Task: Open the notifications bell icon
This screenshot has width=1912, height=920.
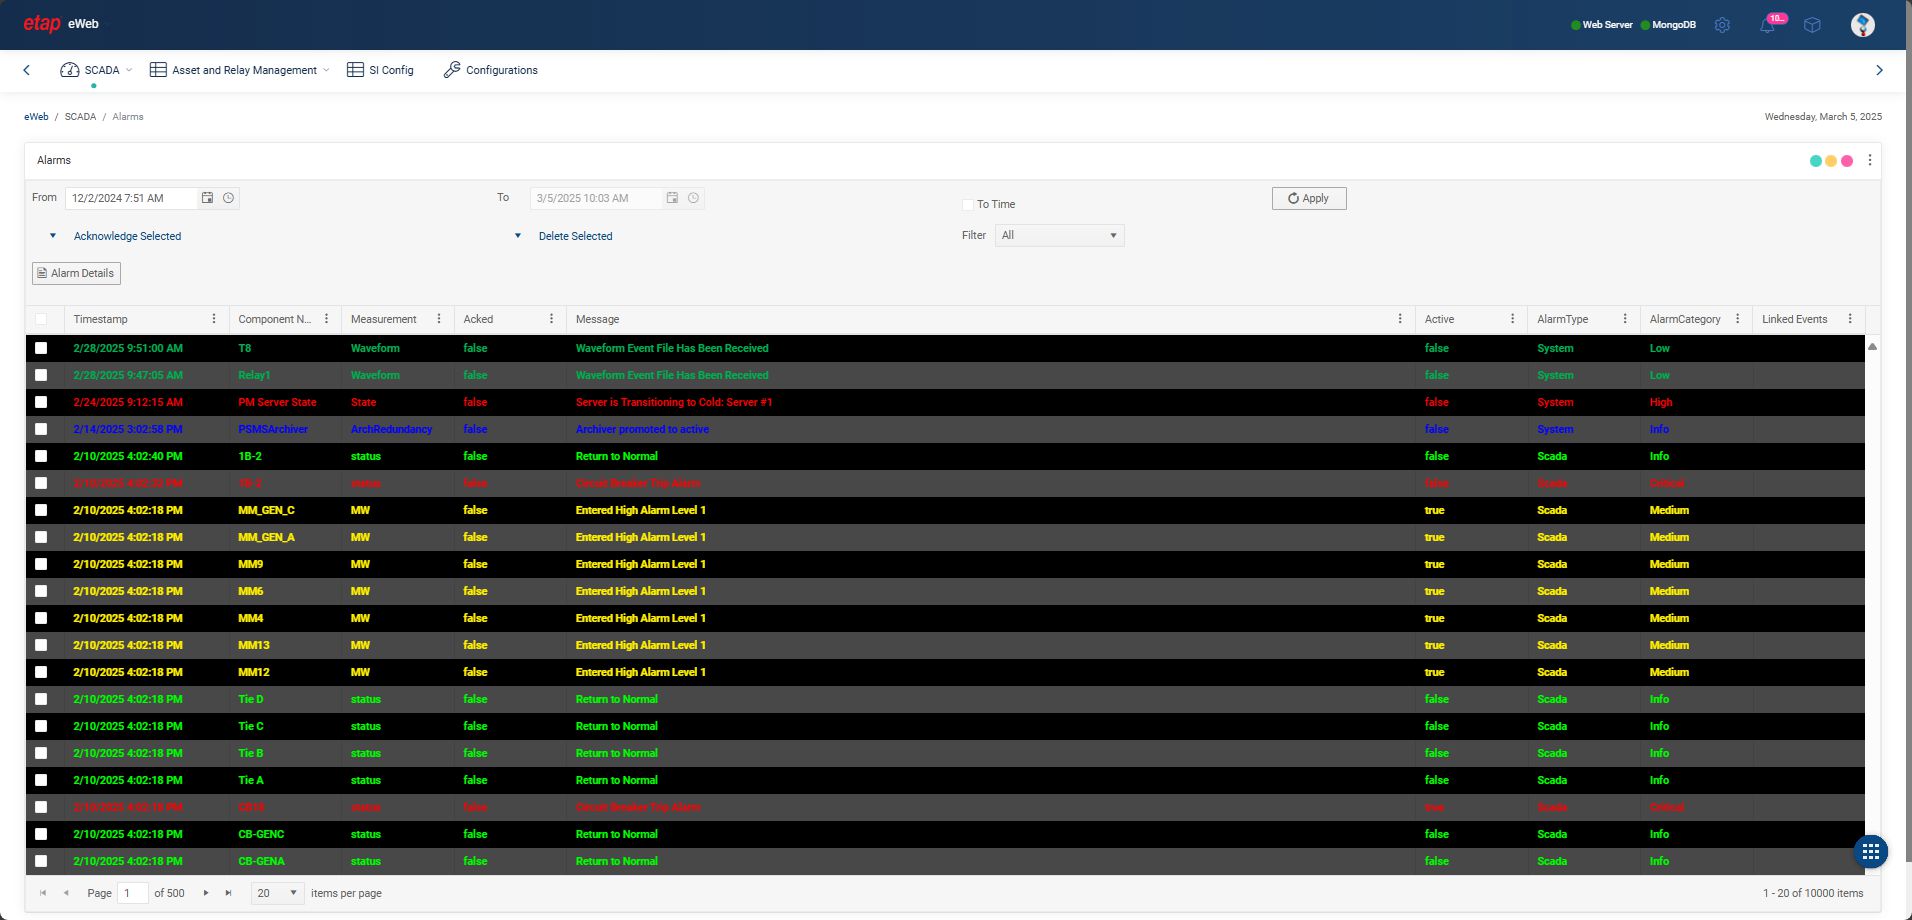Action: [x=1767, y=26]
